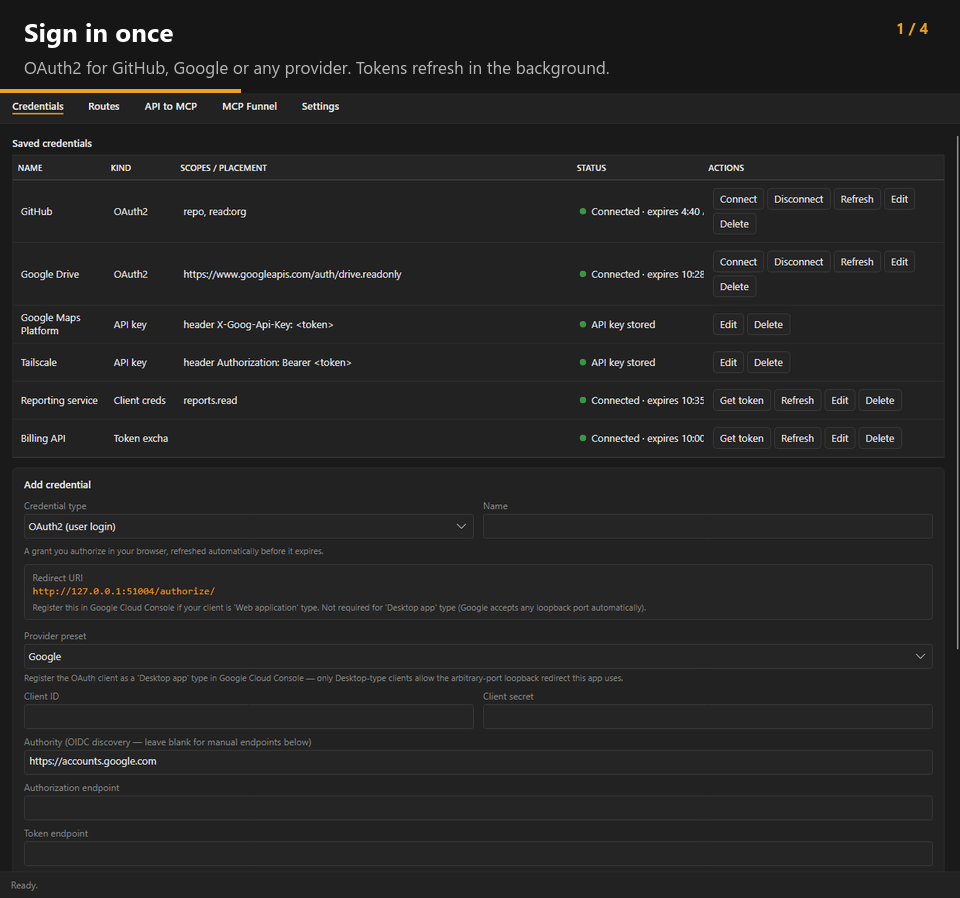960x898 pixels.
Task: Get token for Billing API
Action: [741, 438]
